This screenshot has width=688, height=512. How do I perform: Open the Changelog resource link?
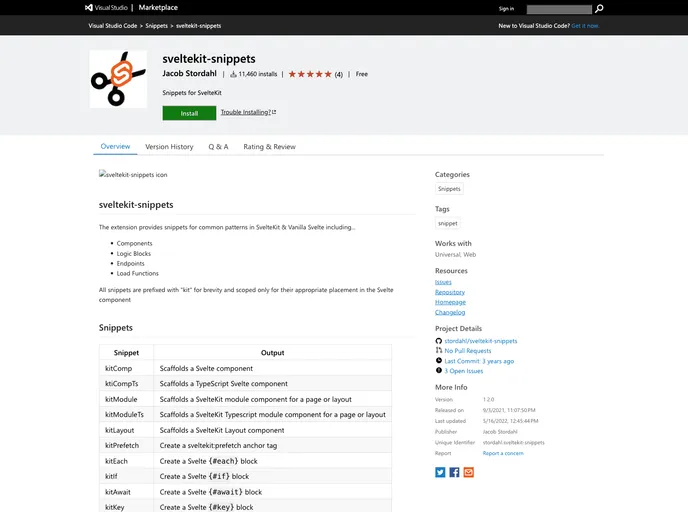click(450, 312)
